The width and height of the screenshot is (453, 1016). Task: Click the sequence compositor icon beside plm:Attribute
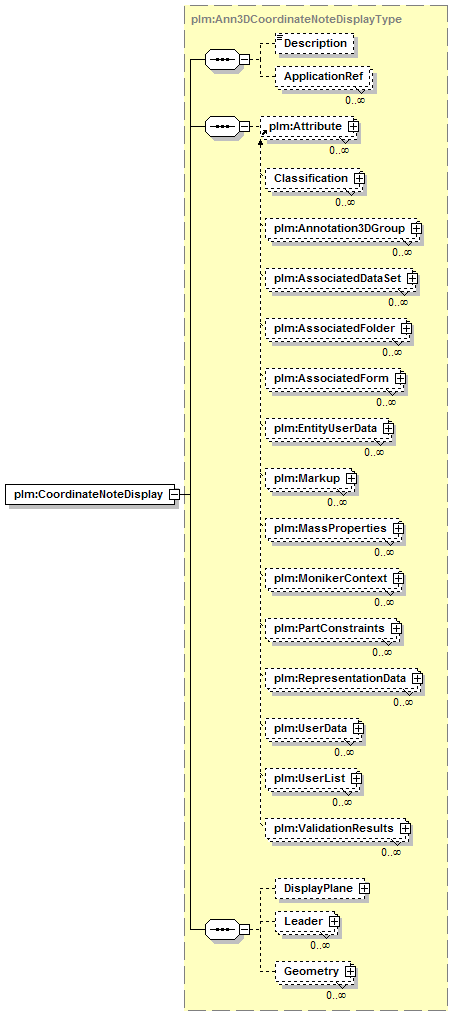[x=222, y=126]
